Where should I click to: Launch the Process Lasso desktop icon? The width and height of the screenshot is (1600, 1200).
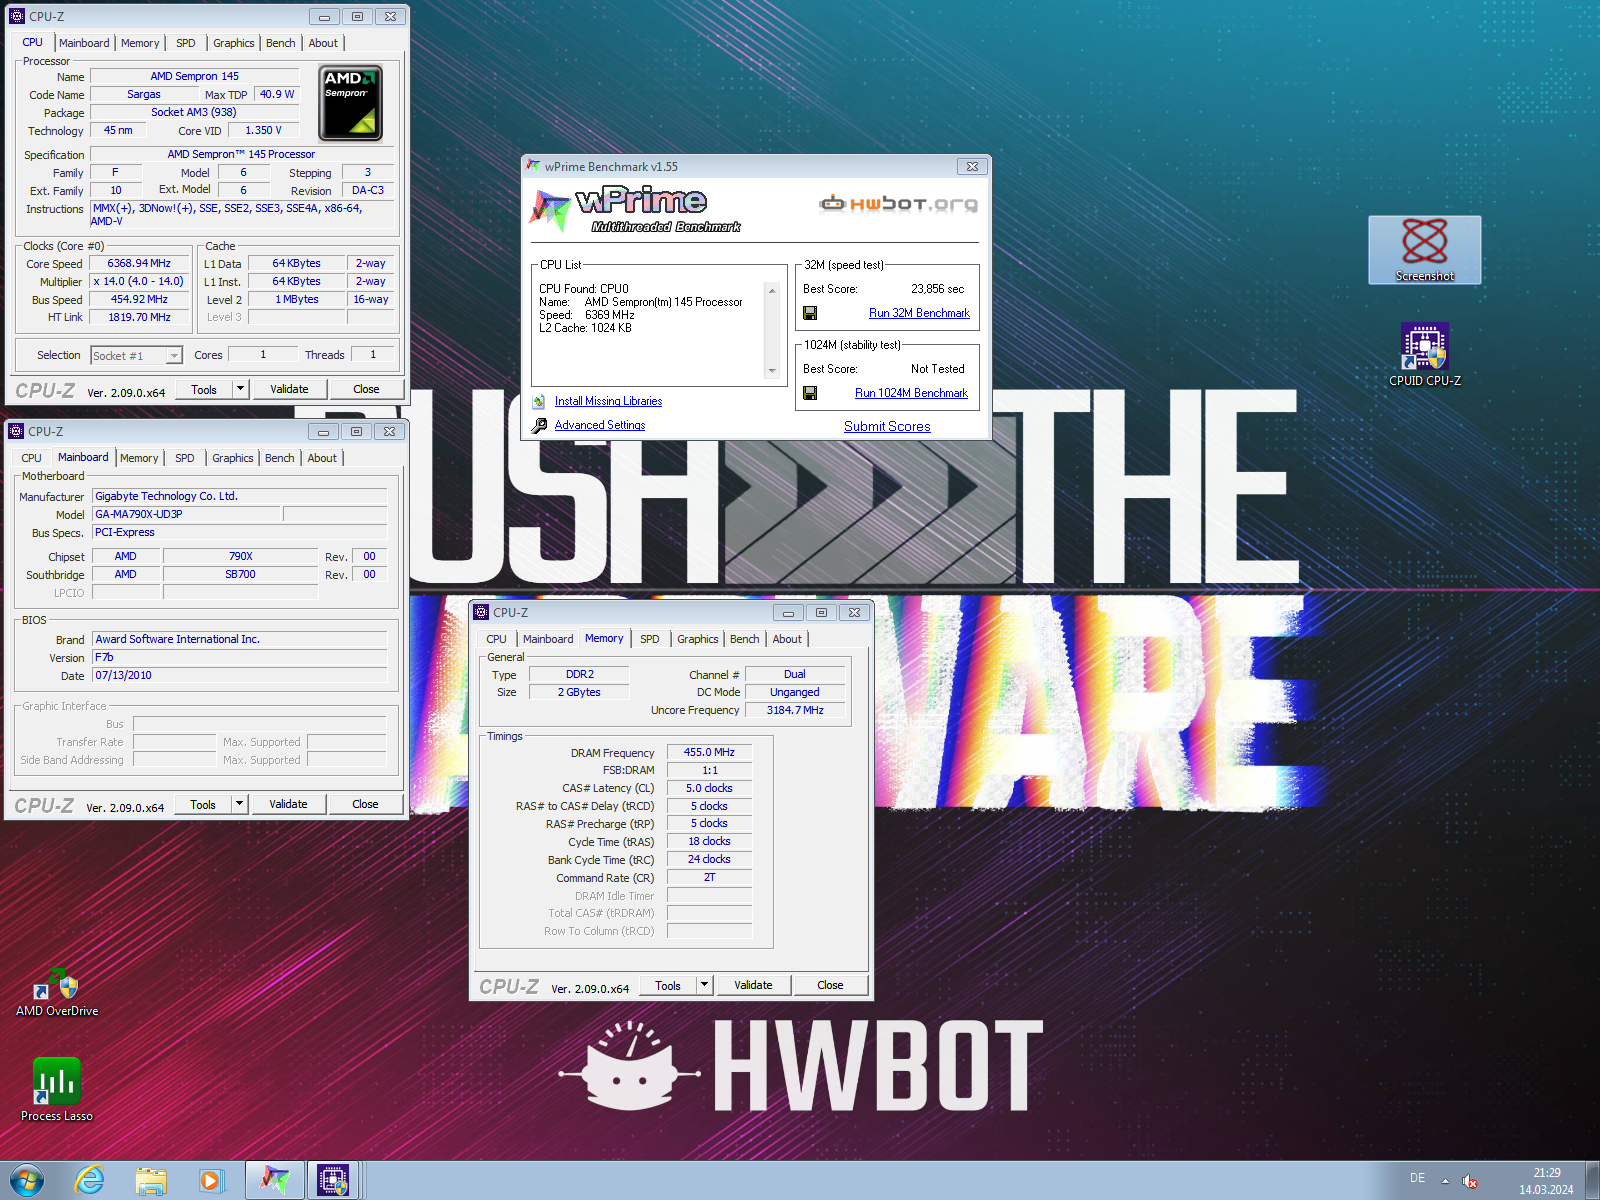57,1090
